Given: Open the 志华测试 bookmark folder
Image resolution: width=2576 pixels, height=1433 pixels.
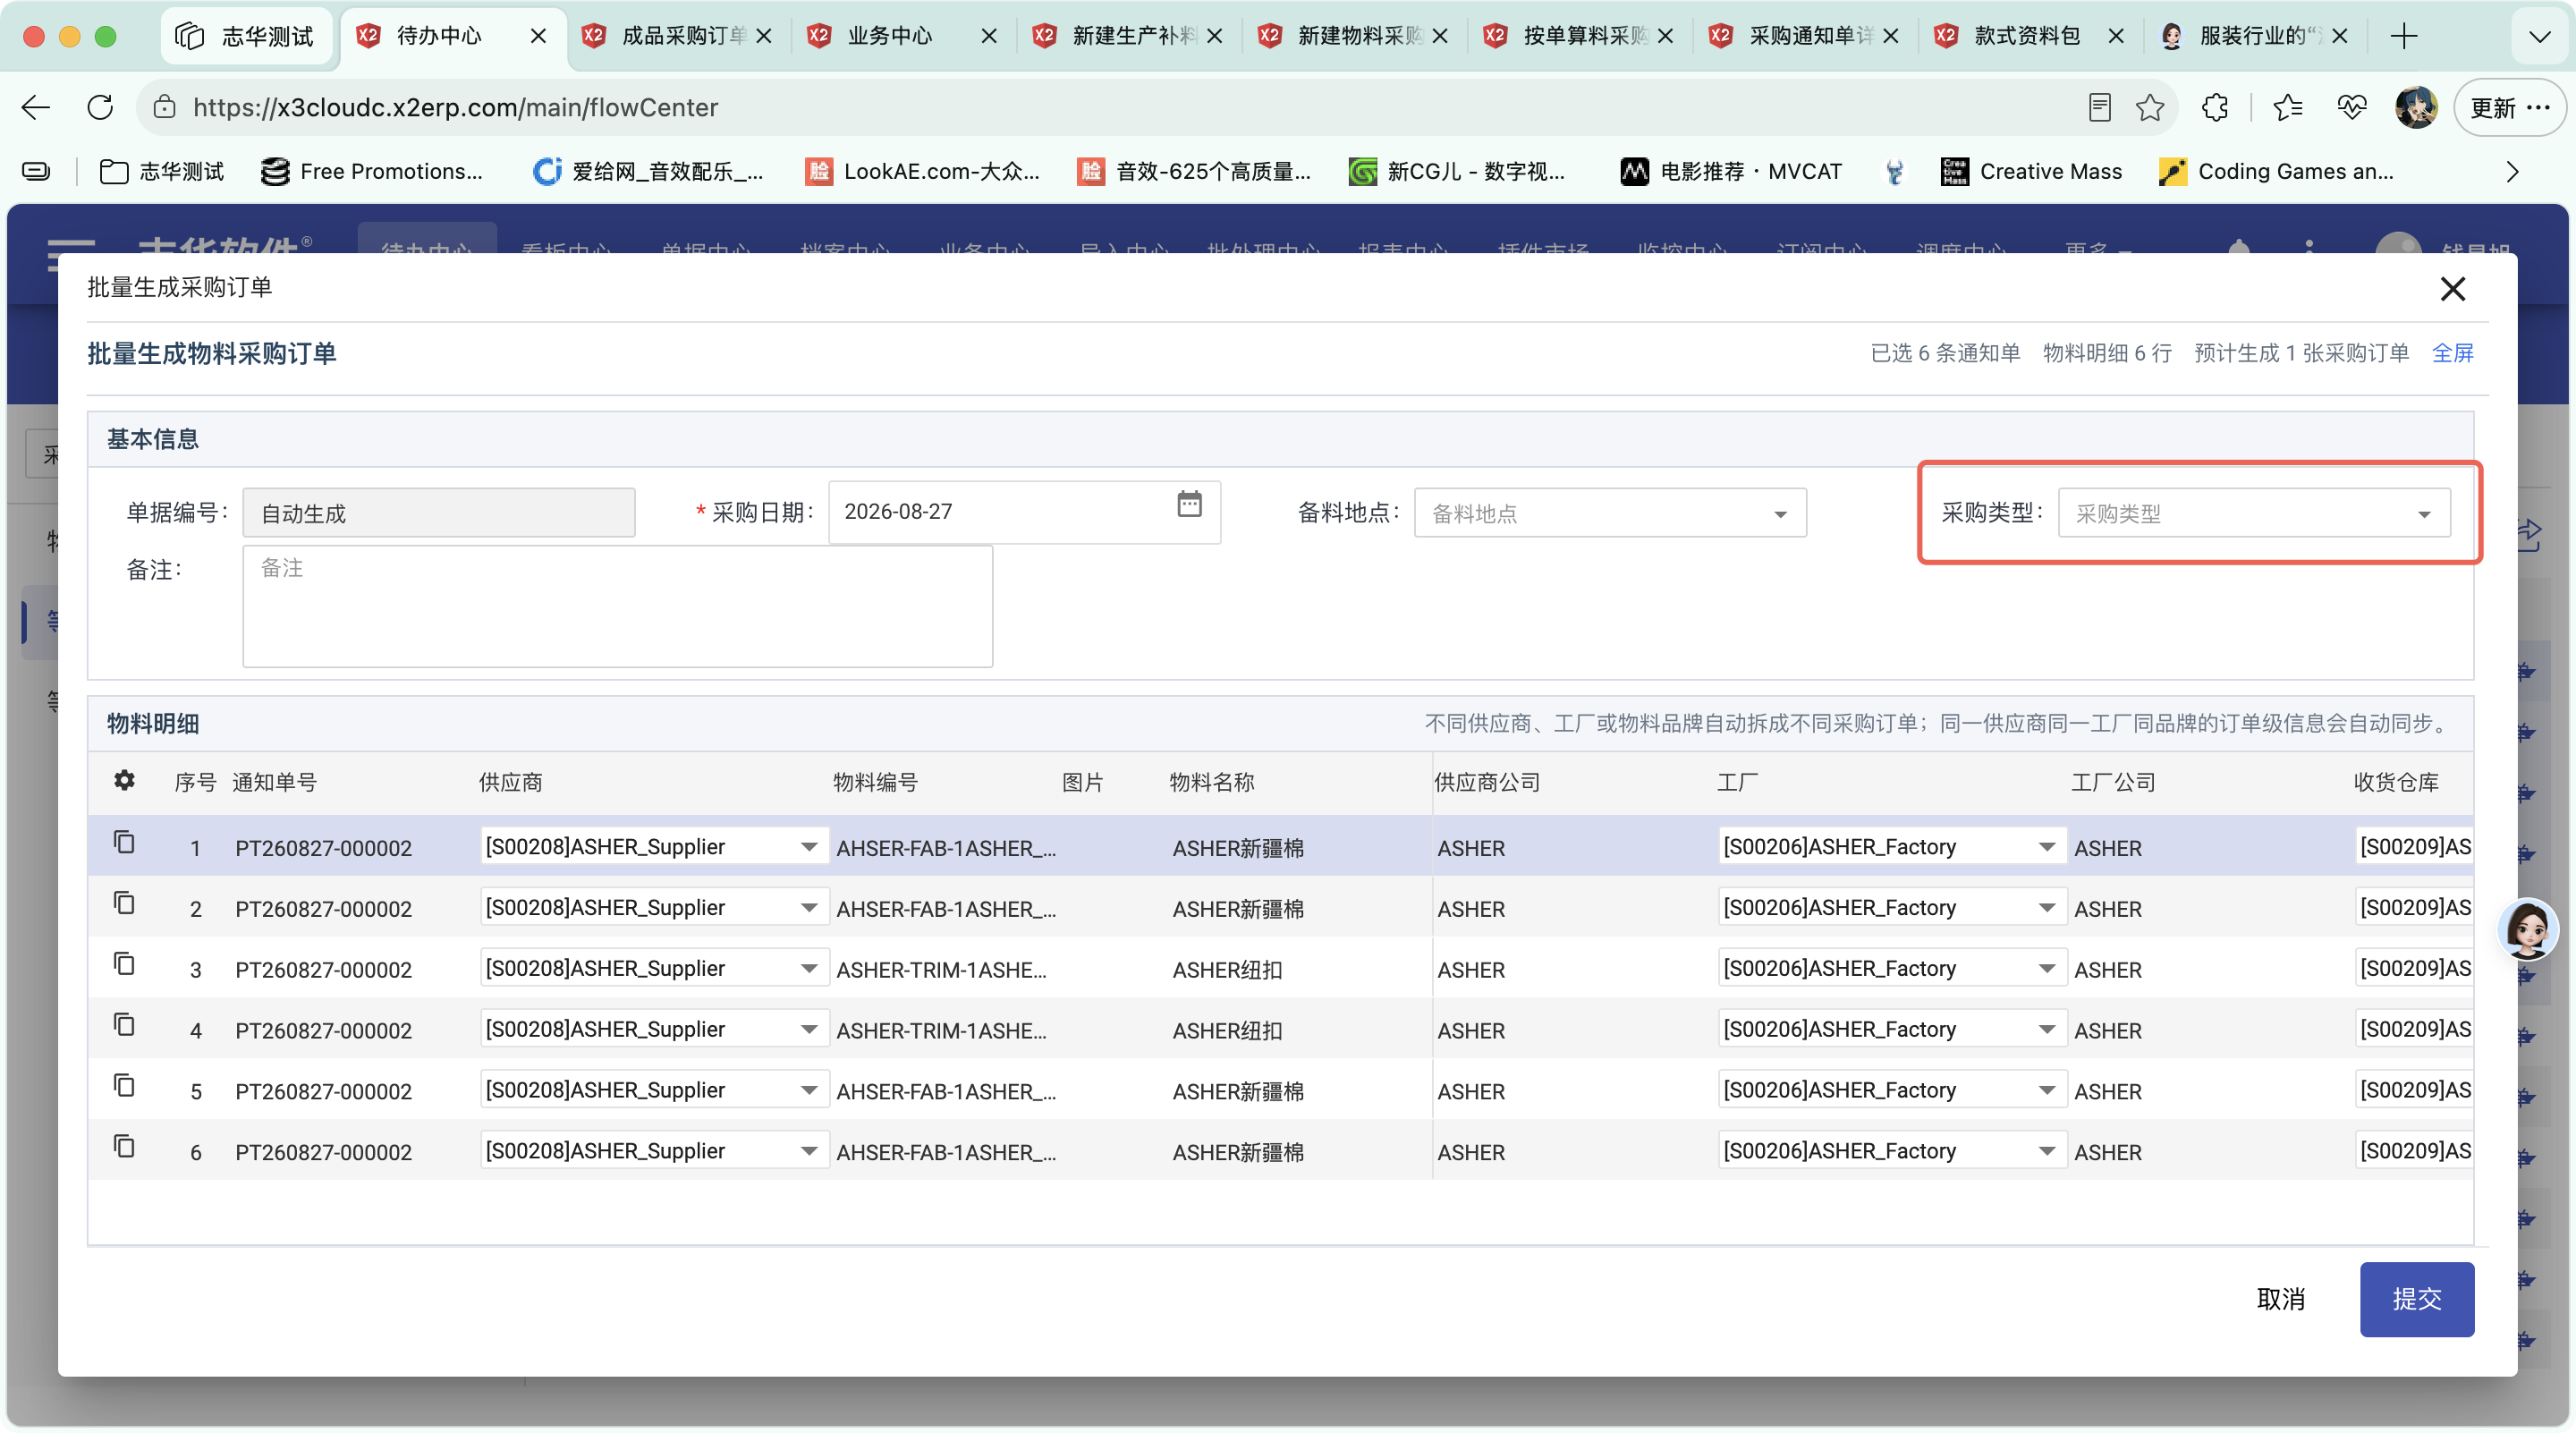Looking at the screenshot, I should 162,171.
